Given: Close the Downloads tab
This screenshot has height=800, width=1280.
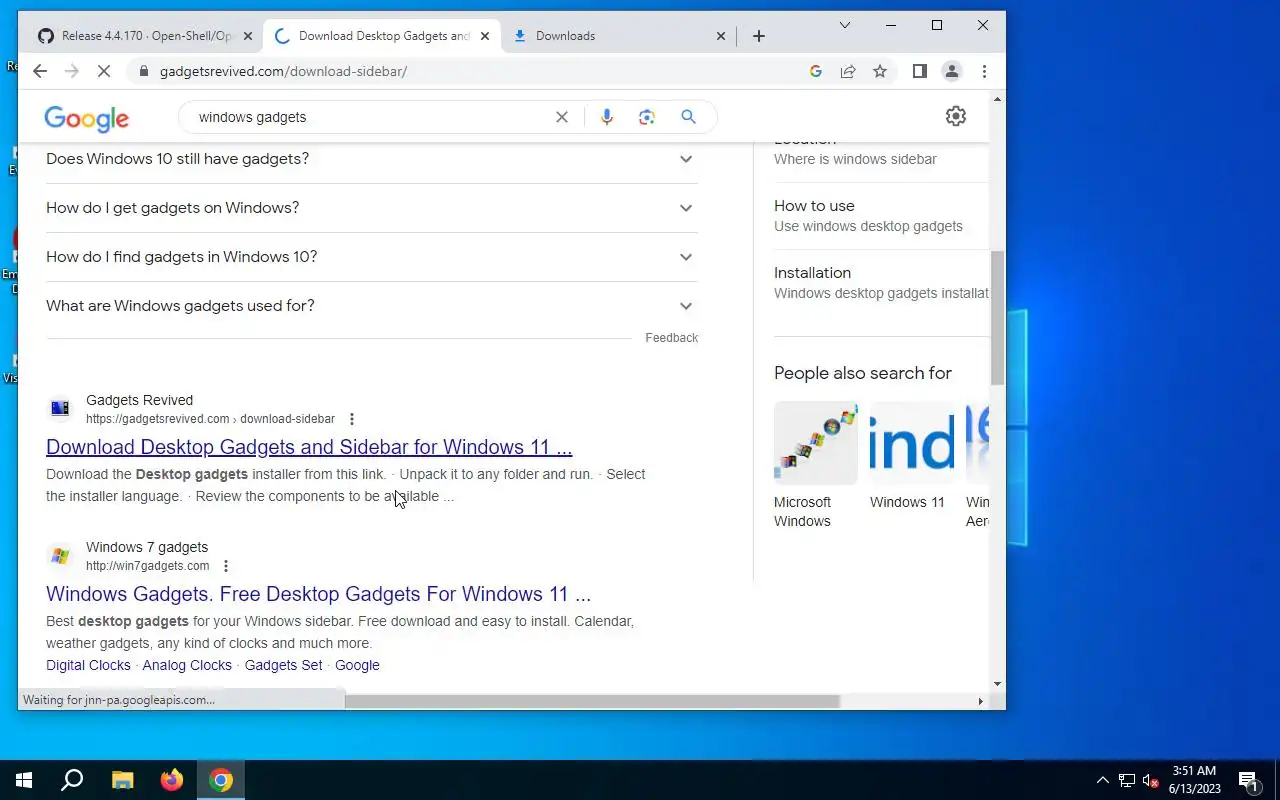Looking at the screenshot, I should (x=721, y=36).
